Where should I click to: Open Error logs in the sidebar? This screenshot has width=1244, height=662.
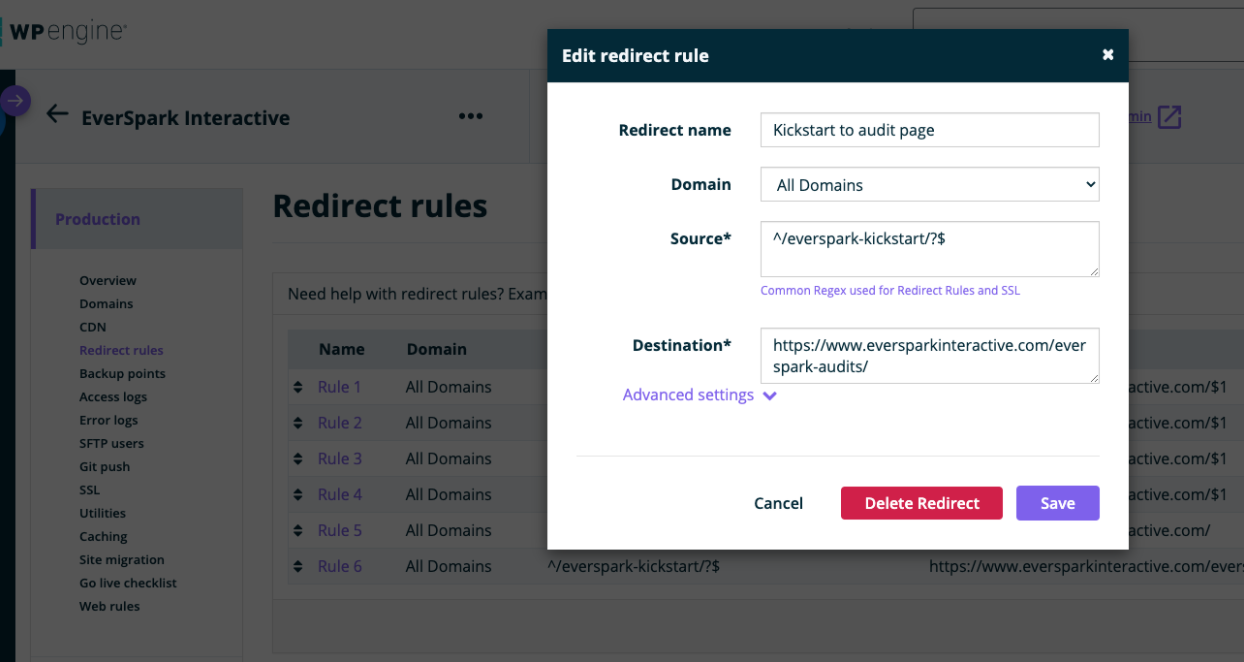(109, 420)
